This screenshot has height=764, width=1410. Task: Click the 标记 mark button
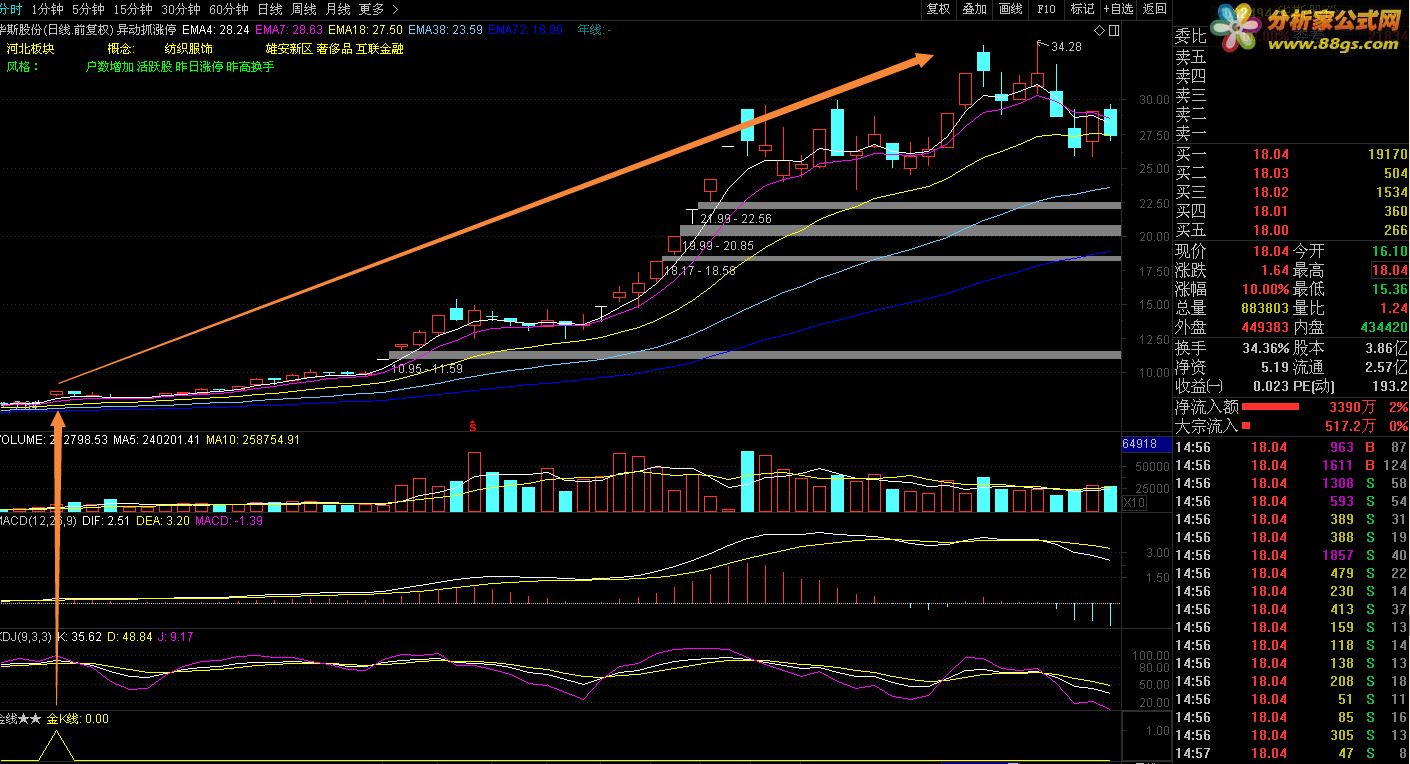(x=1082, y=9)
